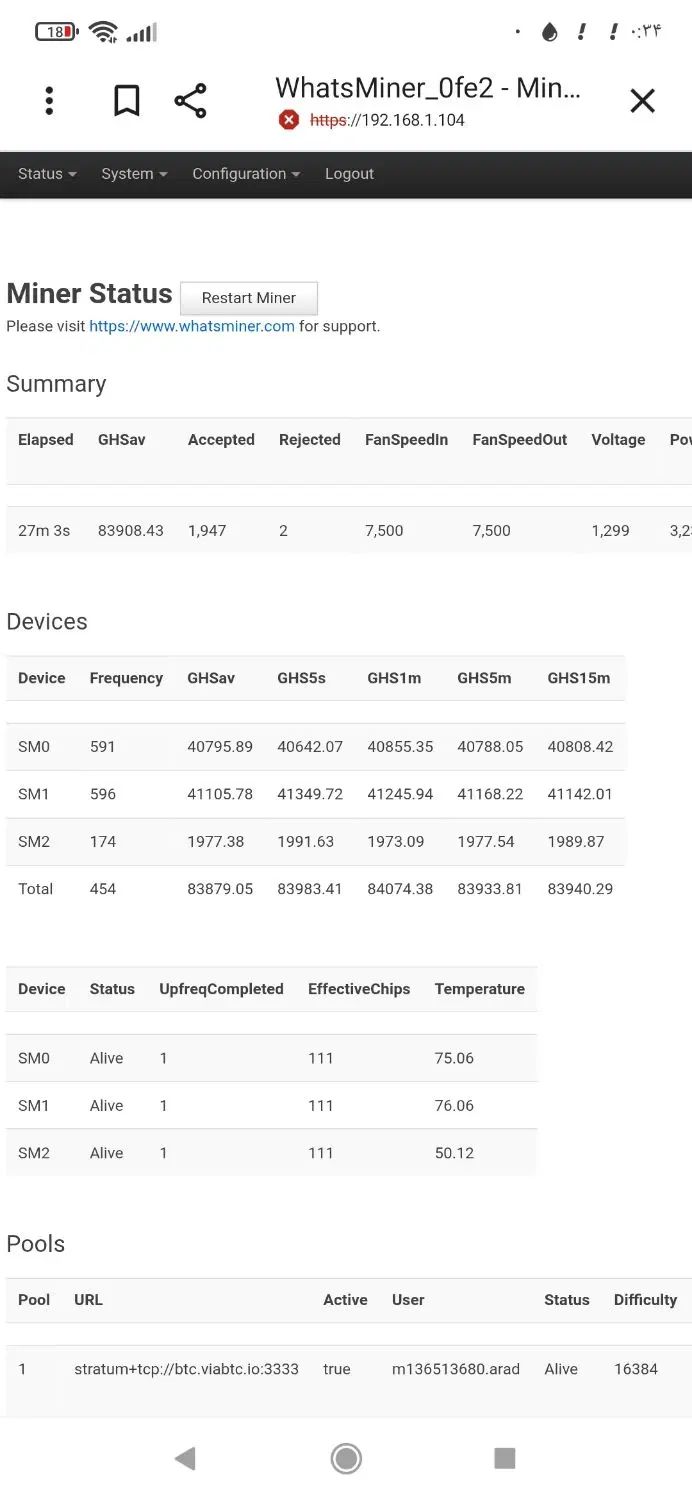Tap the Android back navigation triangle

click(185, 1458)
